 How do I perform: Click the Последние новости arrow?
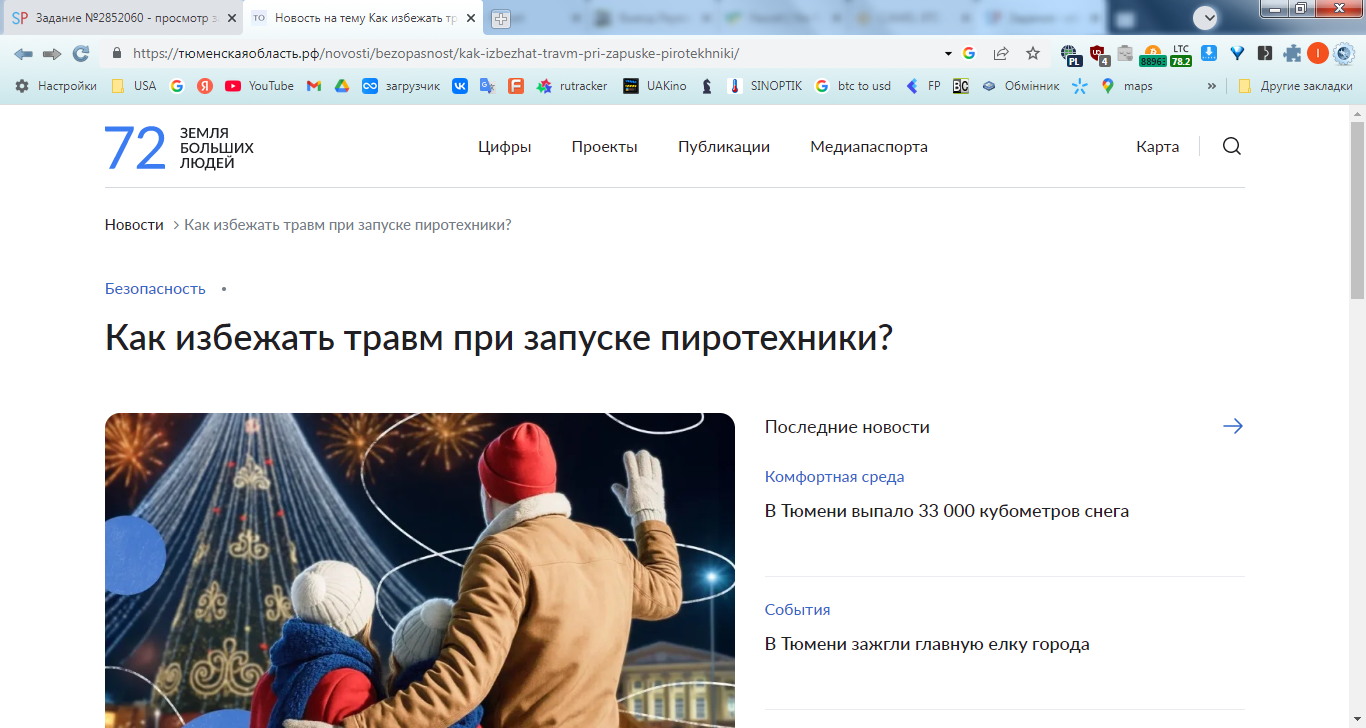(x=1233, y=427)
